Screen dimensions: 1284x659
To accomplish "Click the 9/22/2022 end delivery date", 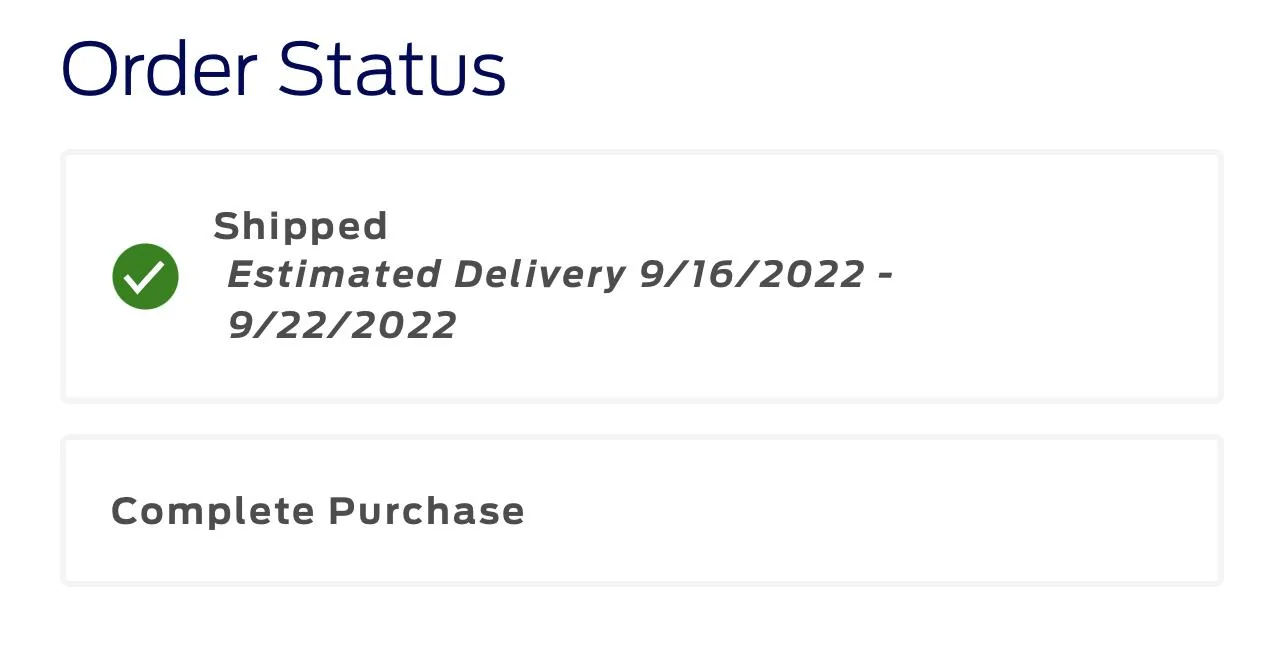I will [342, 325].
